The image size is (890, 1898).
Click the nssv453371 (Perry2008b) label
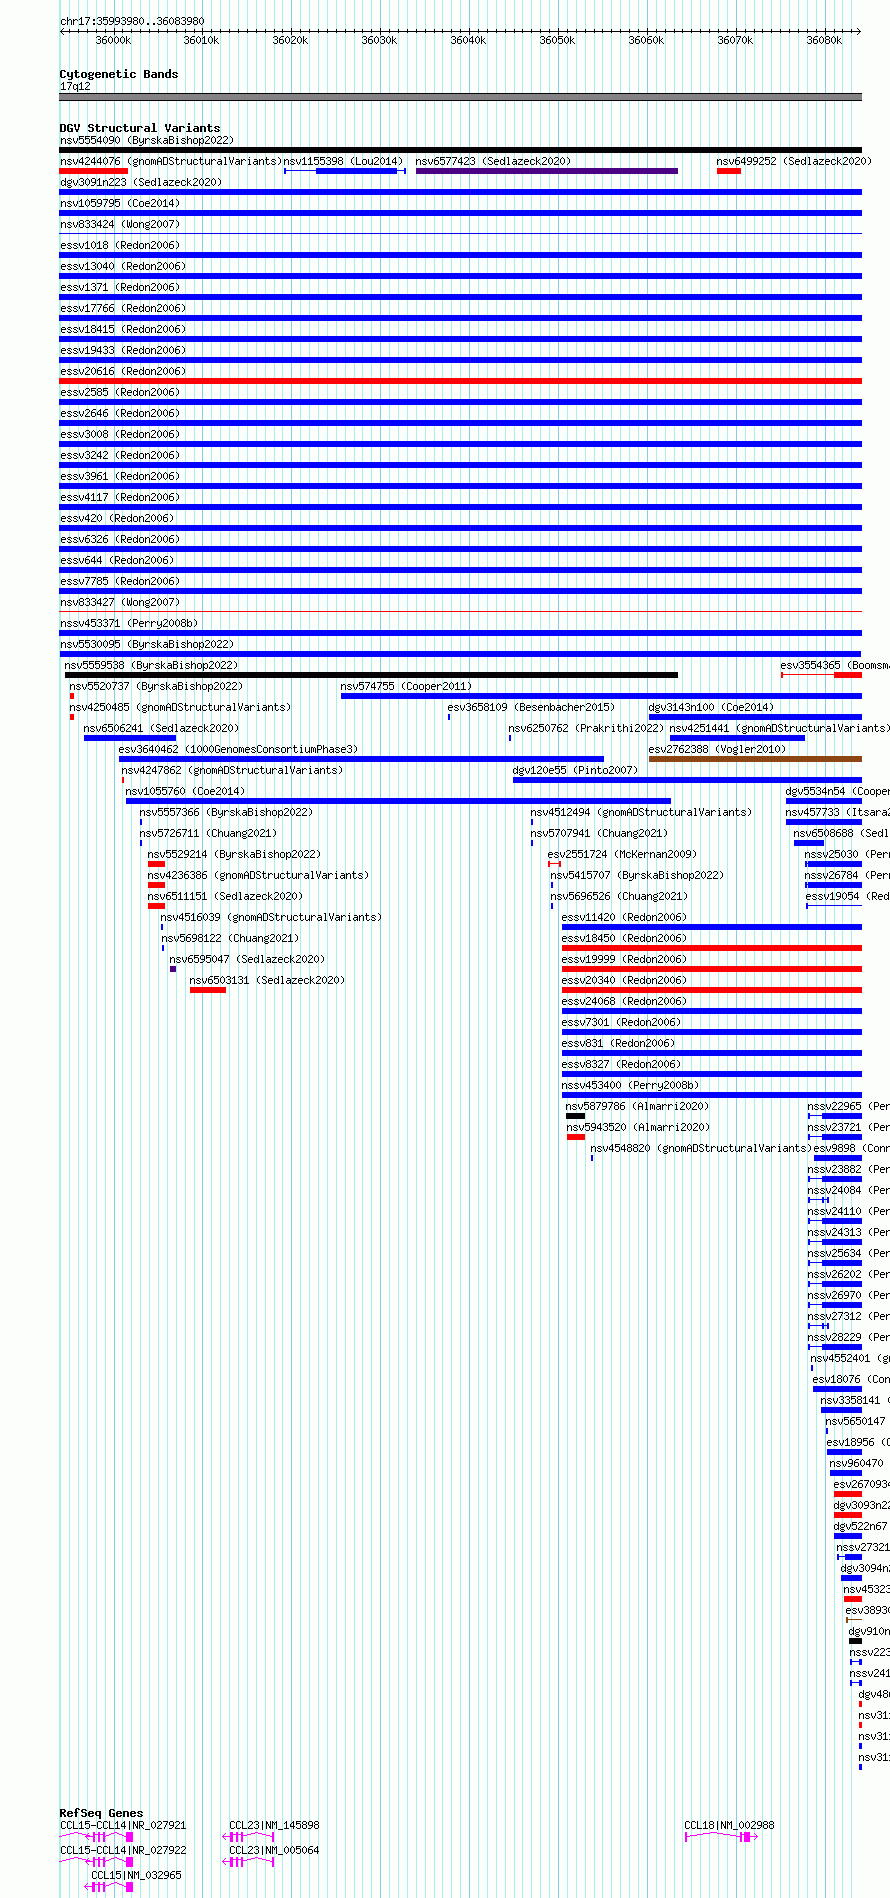pos(128,624)
